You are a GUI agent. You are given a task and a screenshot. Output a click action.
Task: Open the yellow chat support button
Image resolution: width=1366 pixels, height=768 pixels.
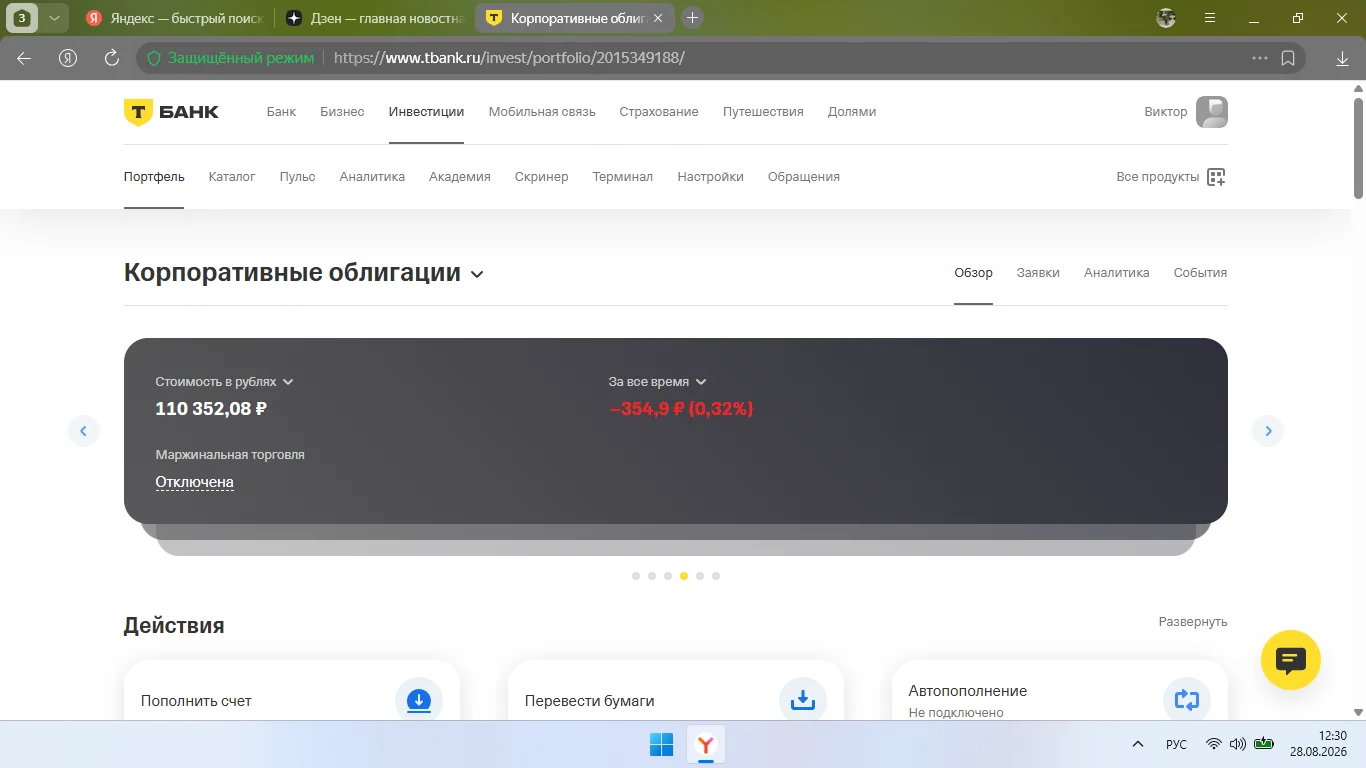1291,660
